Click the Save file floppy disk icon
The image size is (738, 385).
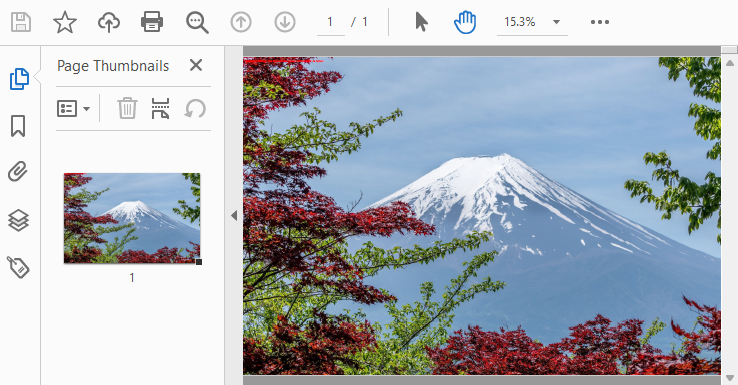click(21, 22)
